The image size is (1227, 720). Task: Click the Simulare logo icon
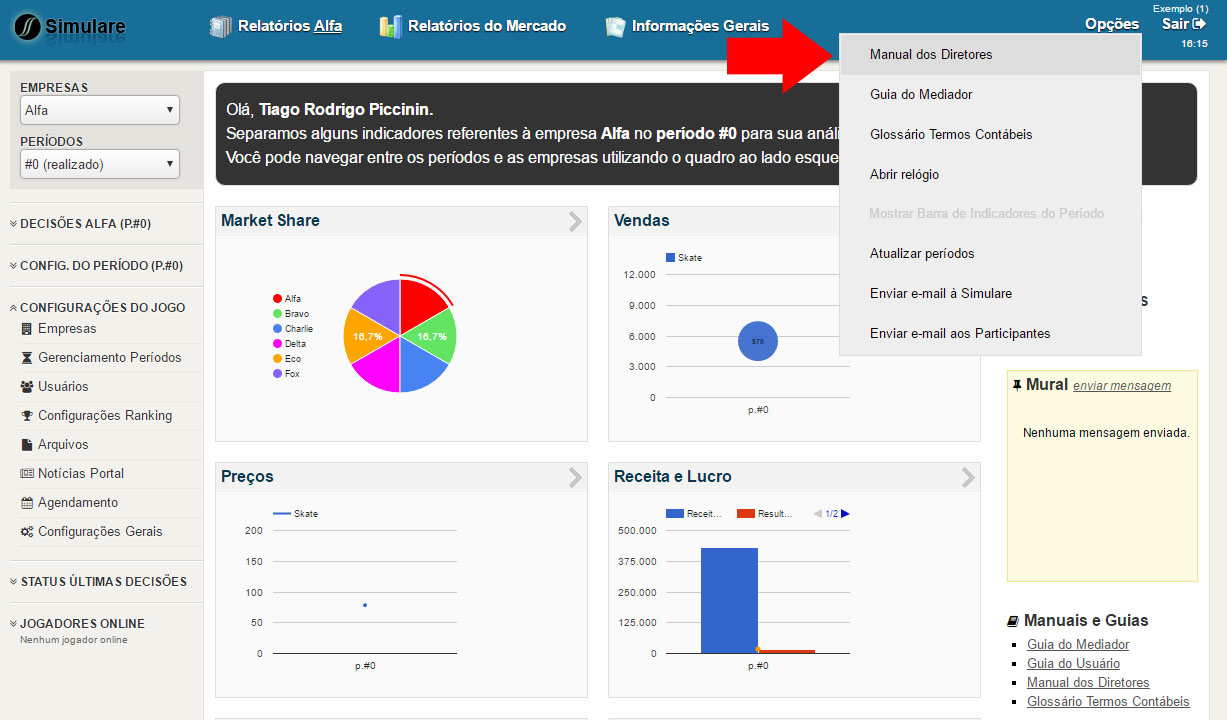tap(28, 26)
